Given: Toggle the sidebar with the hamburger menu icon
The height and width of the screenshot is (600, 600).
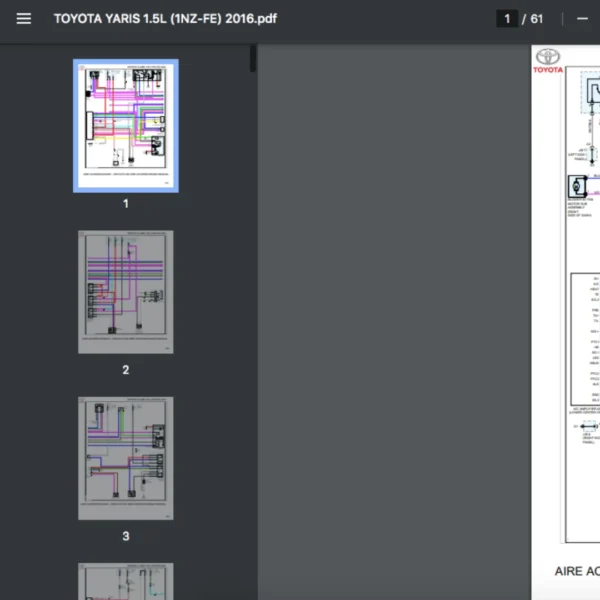Looking at the screenshot, I should tap(24, 19).
